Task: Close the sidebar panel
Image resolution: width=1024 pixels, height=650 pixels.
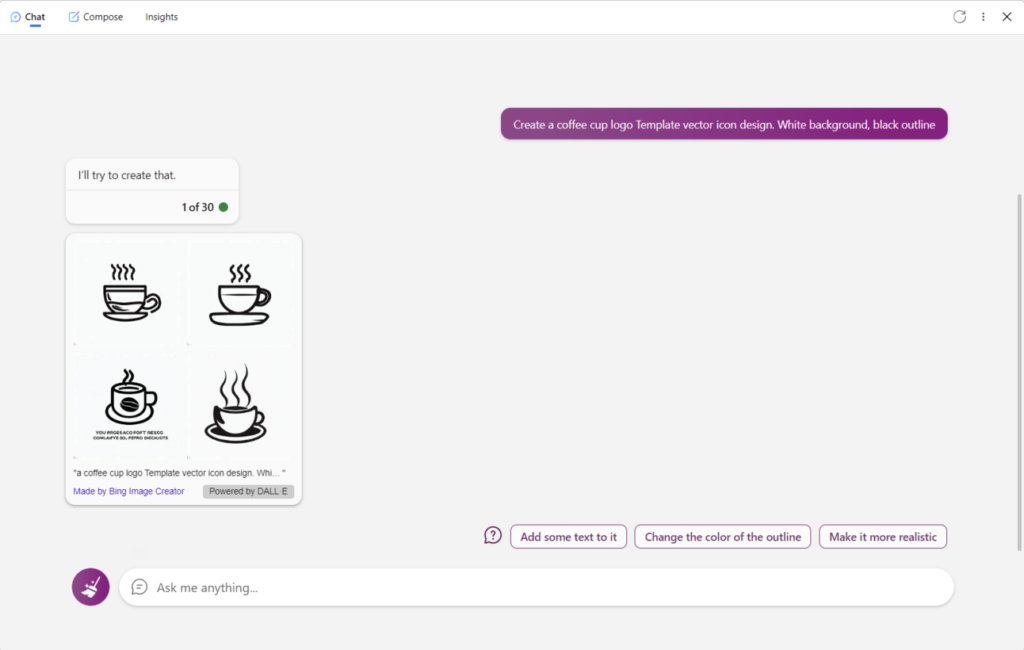Action: tap(1007, 17)
